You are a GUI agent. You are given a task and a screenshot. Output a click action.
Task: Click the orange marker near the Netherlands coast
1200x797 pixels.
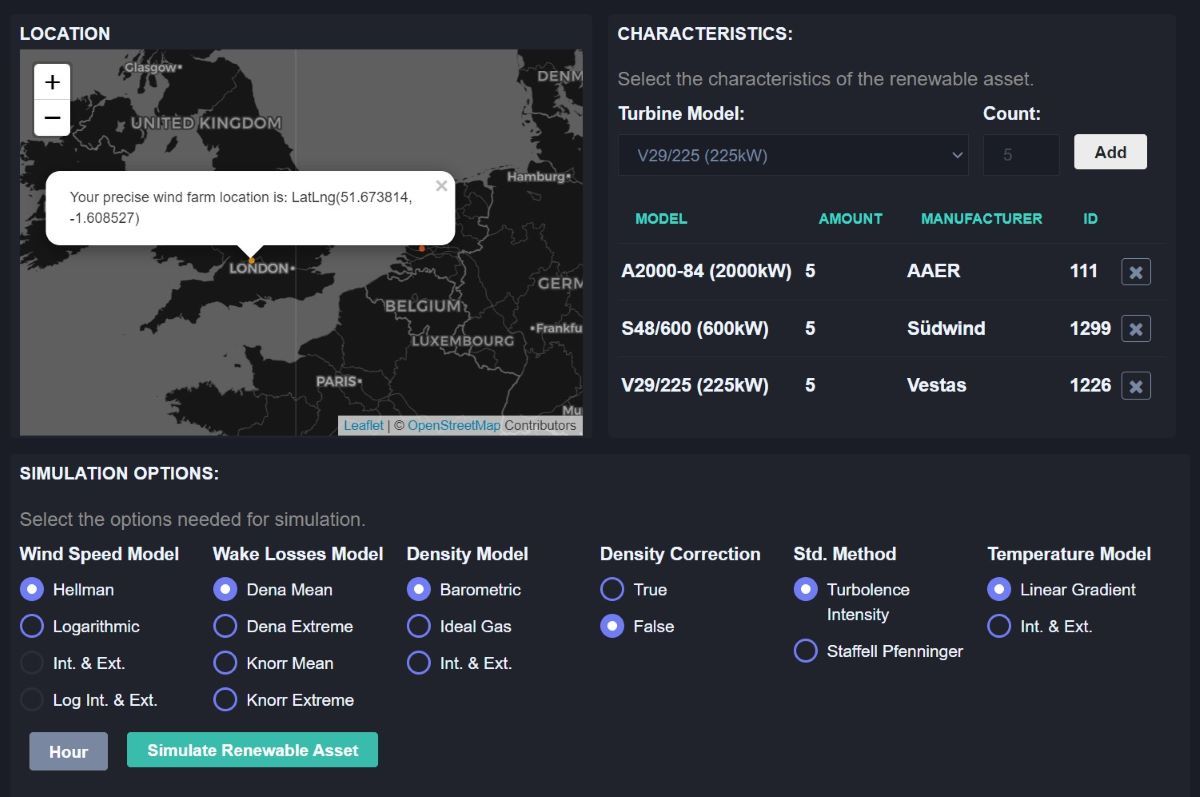421,248
